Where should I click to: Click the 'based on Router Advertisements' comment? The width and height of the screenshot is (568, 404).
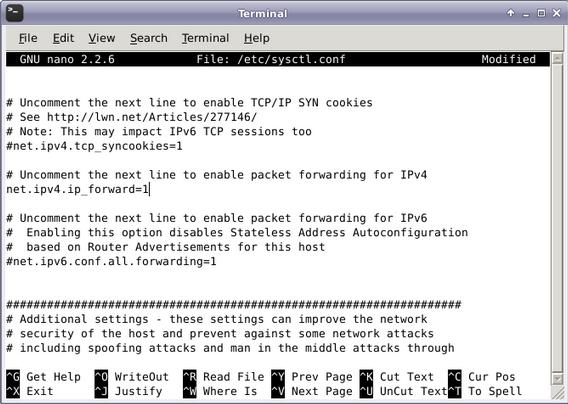coord(166,247)
